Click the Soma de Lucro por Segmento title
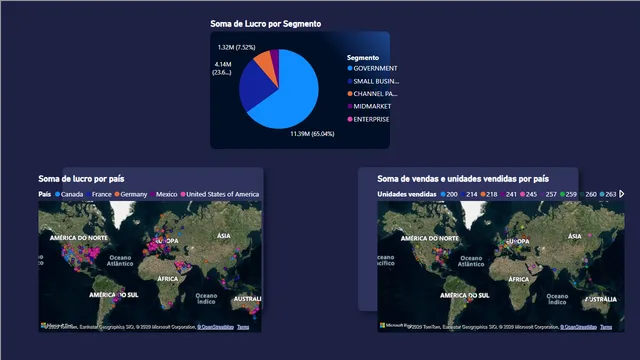 pyautogui.click(x=266, y=24)
